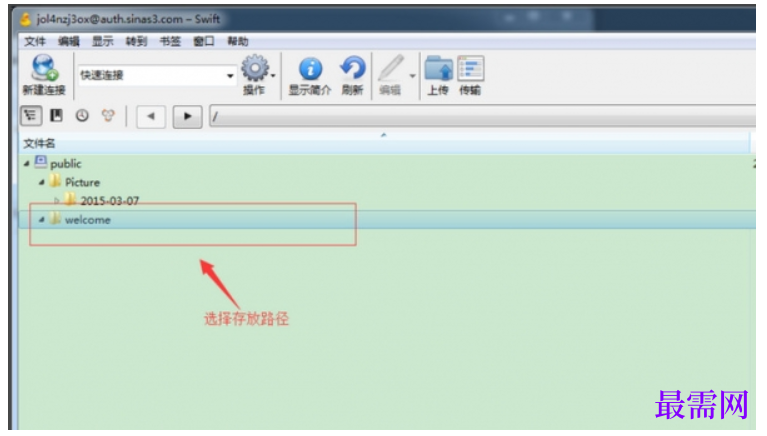767x436 pixels.
Task: Go forward with the right arrow button
Action: [x=187, y=116]
